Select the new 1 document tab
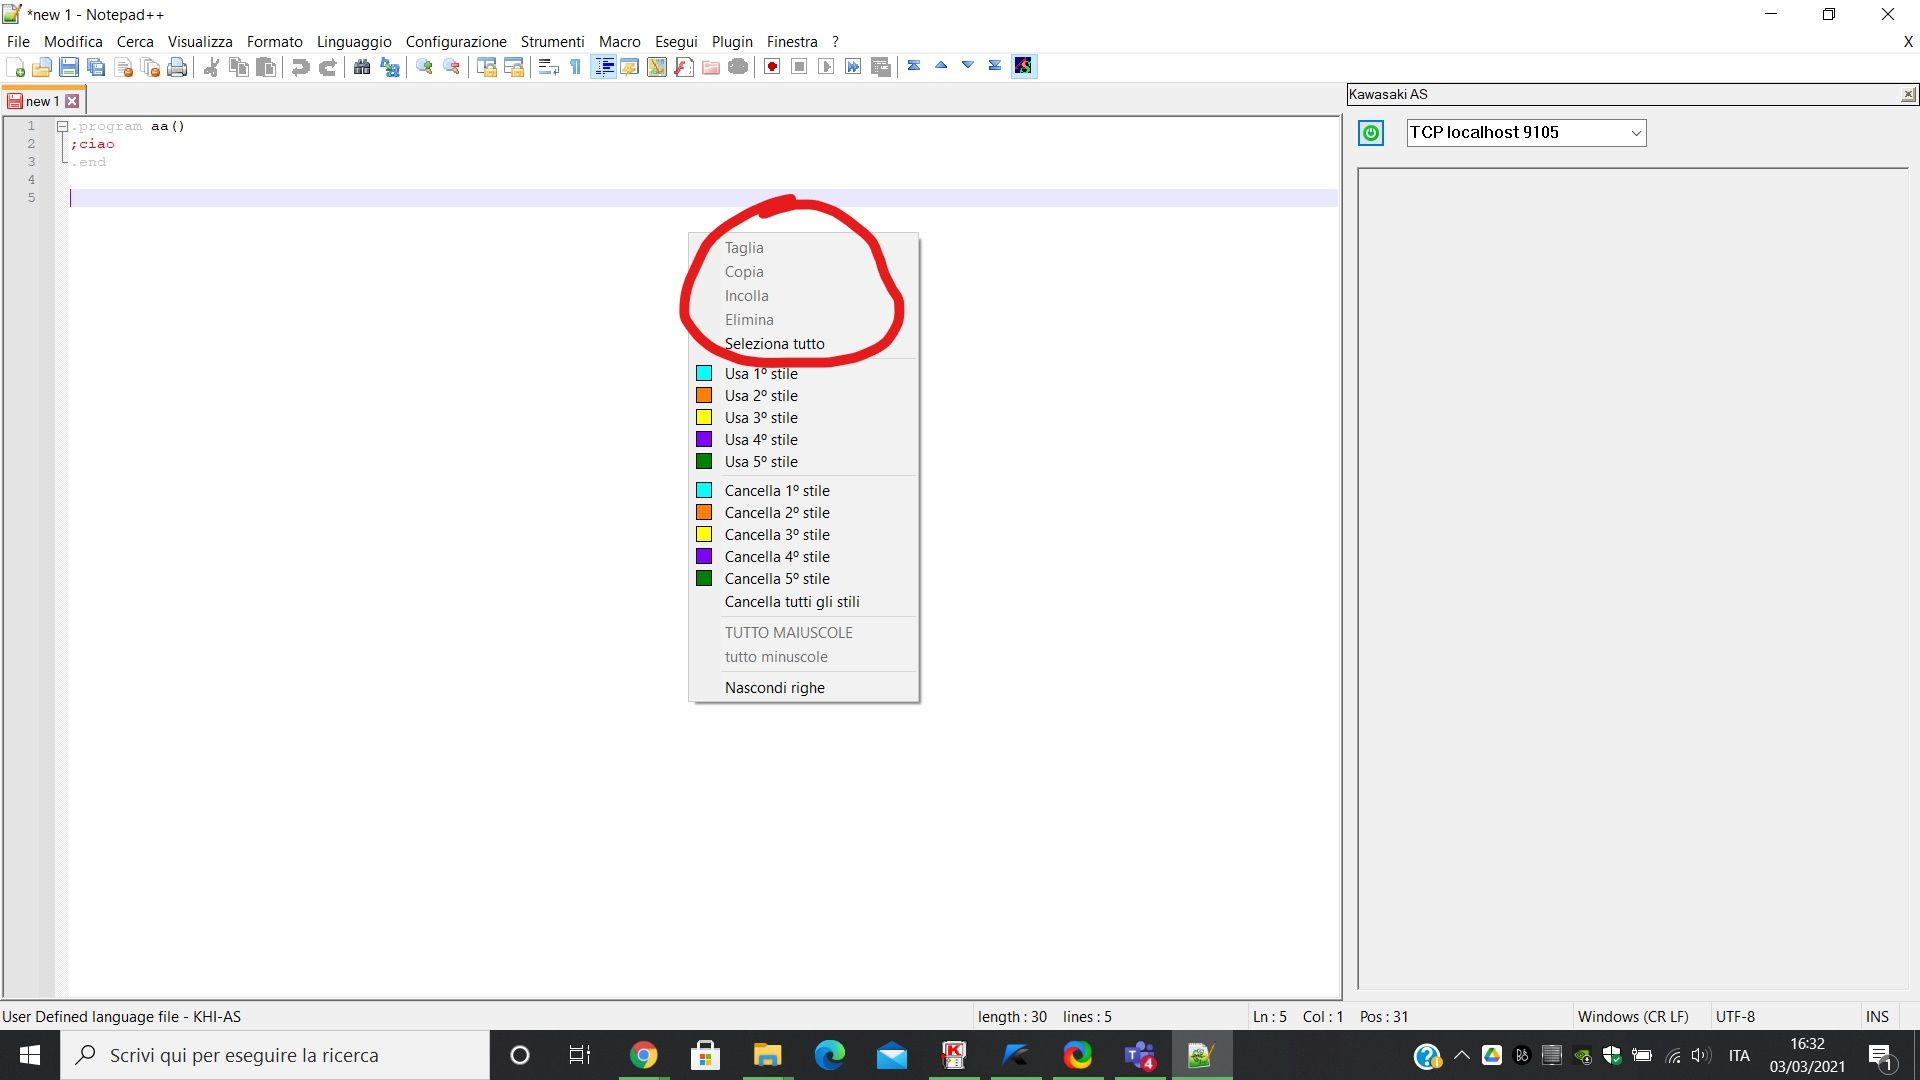 coord(43,101)
